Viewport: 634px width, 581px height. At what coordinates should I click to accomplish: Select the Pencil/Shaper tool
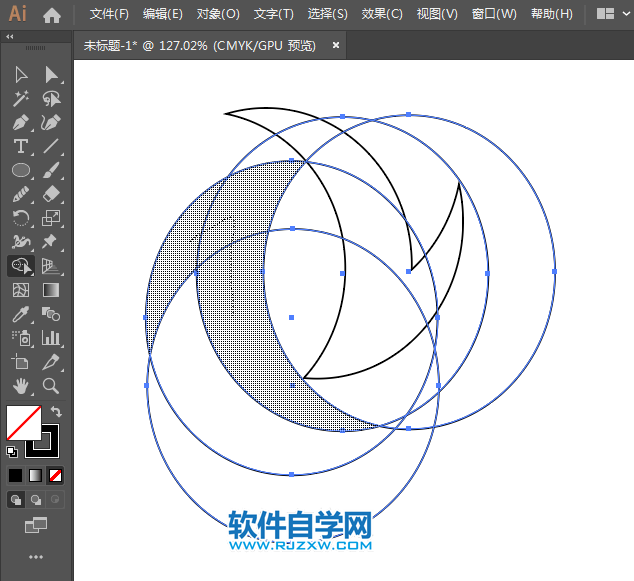[x=21, y=194]
